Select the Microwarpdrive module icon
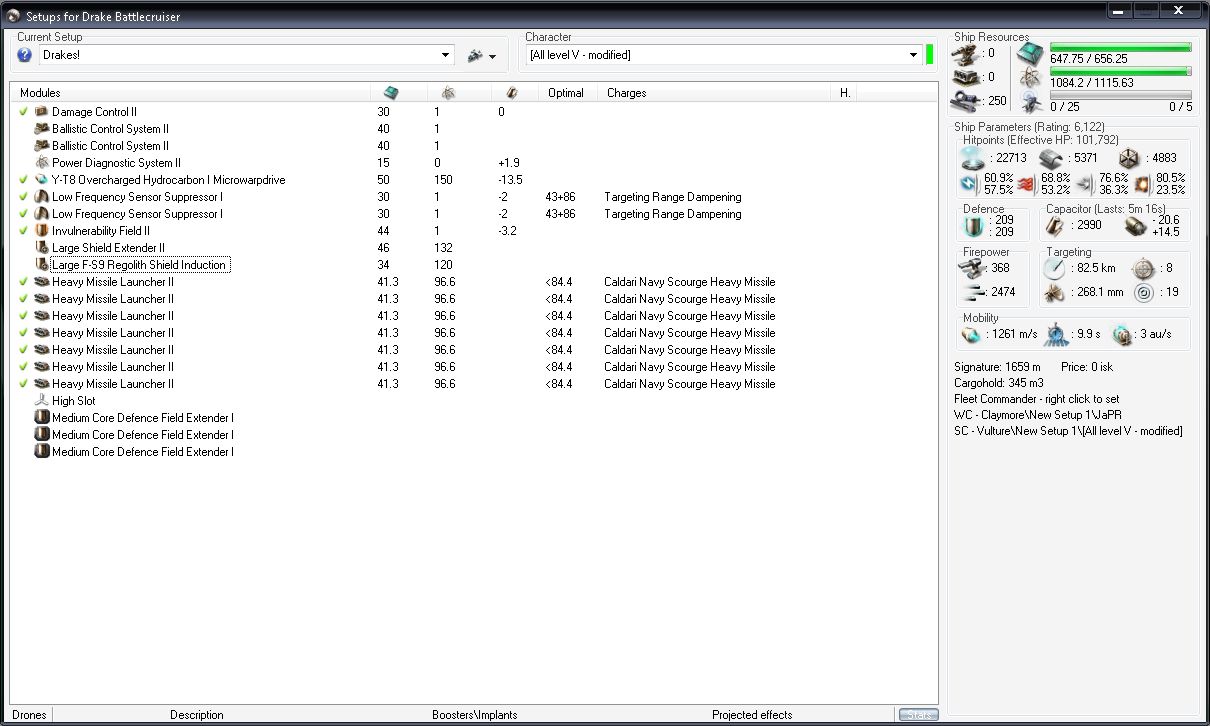 [x=42, y=180]
